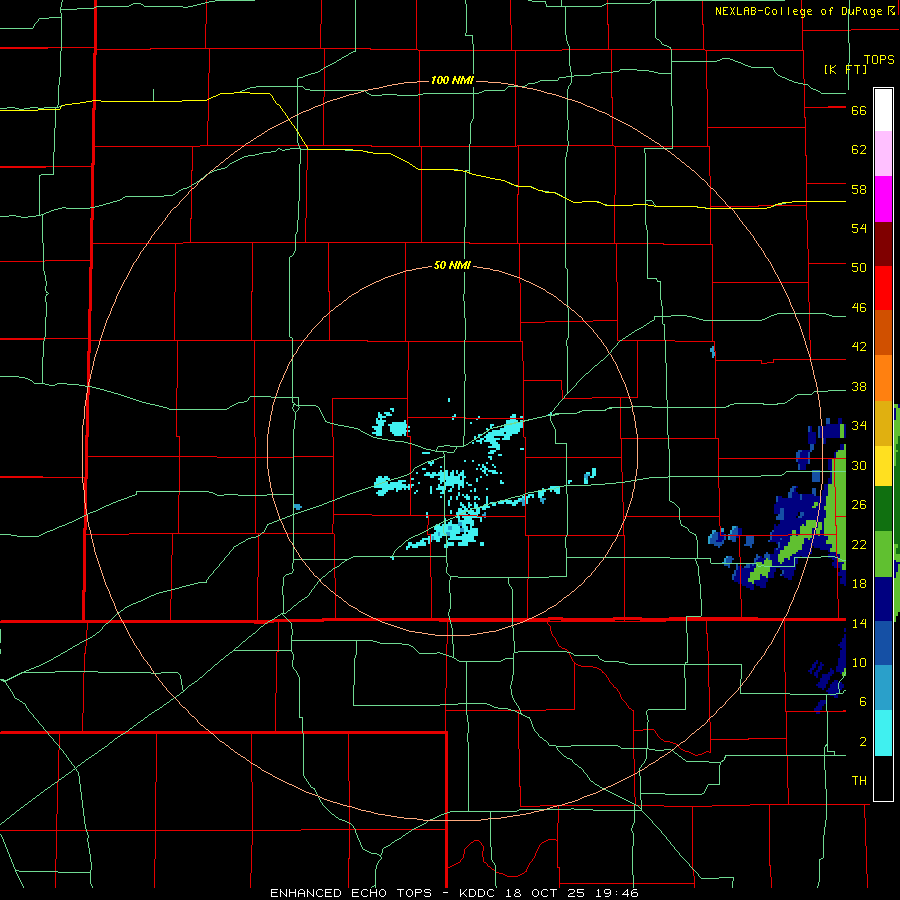This screenshot has height=900, width=900.
Task: Click the bright red 50 kft legend swatch
Action: [883, 288]
